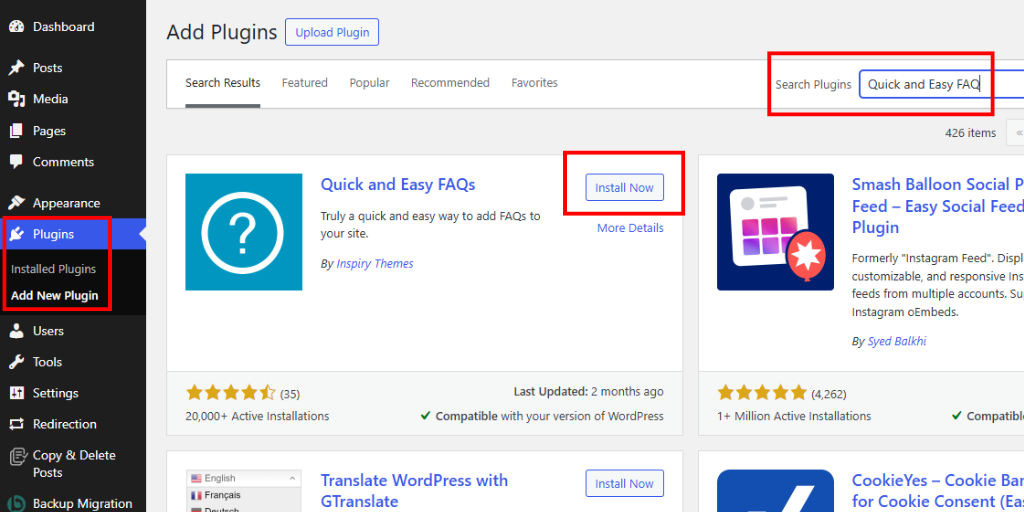Click the 426 items count
Image resolution: width=1024 pixels, height=512 pixels.
(x=970, y=133)
